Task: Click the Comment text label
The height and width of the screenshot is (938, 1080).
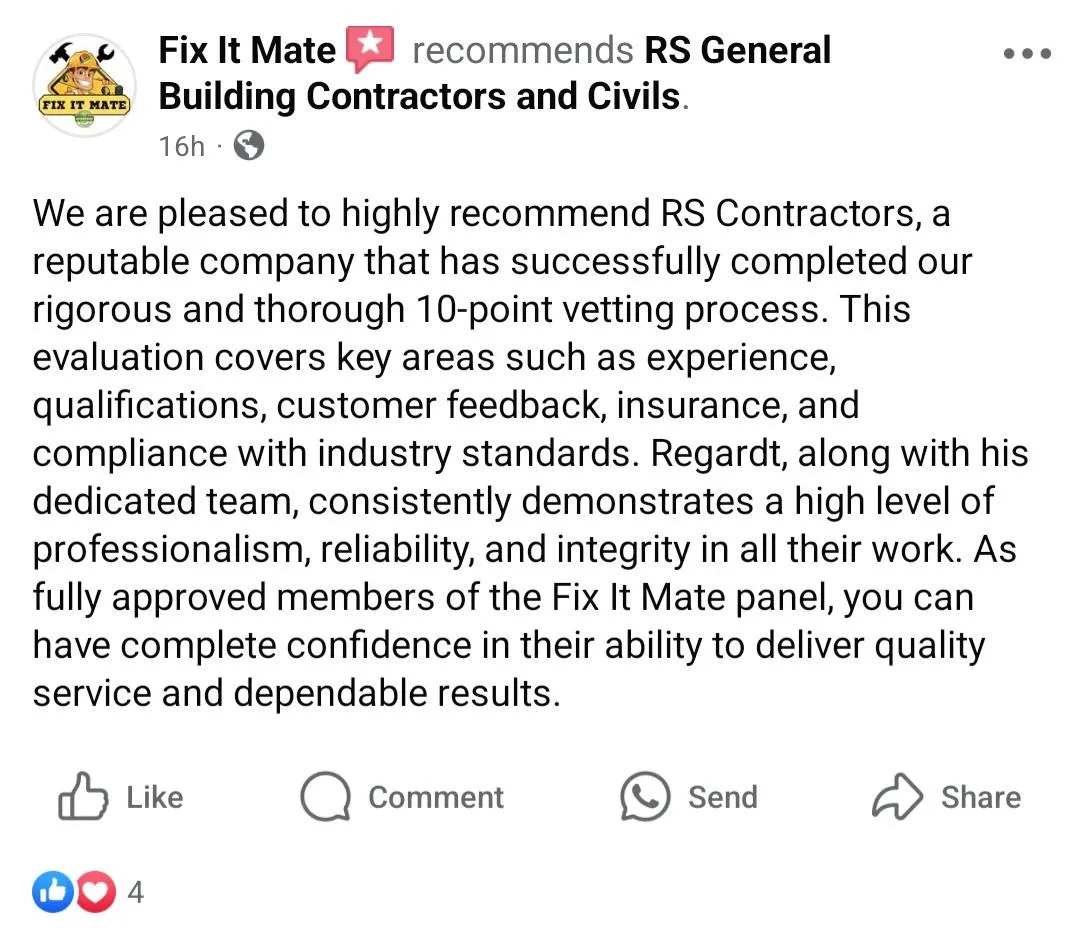Action: click(x=436, y=798)
